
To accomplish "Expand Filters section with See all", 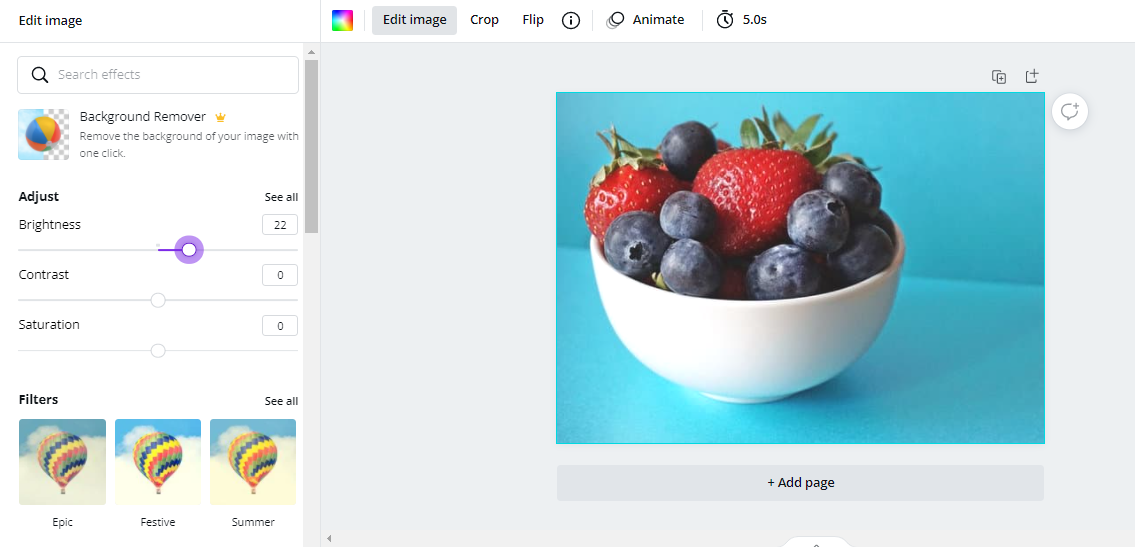I will pos(281,401).
